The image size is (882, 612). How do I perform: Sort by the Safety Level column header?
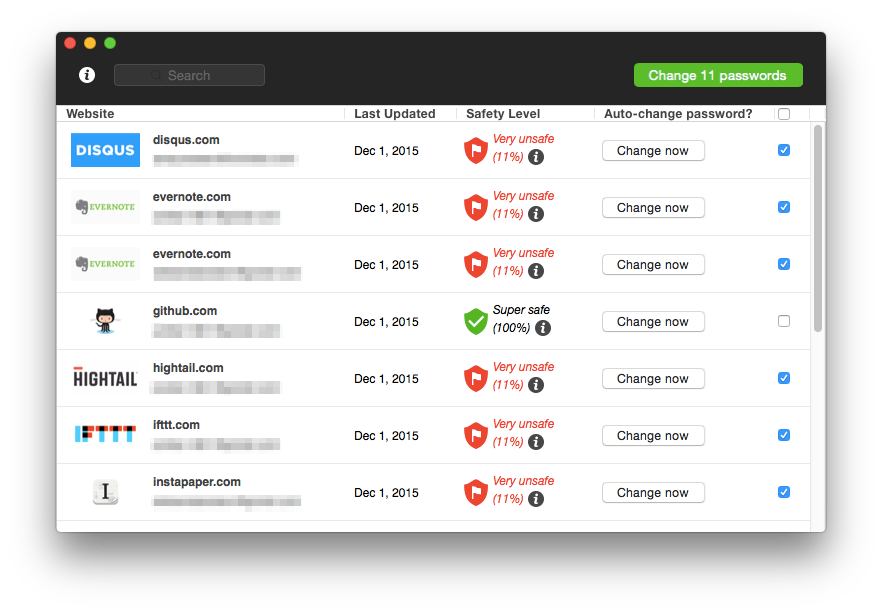503,114
